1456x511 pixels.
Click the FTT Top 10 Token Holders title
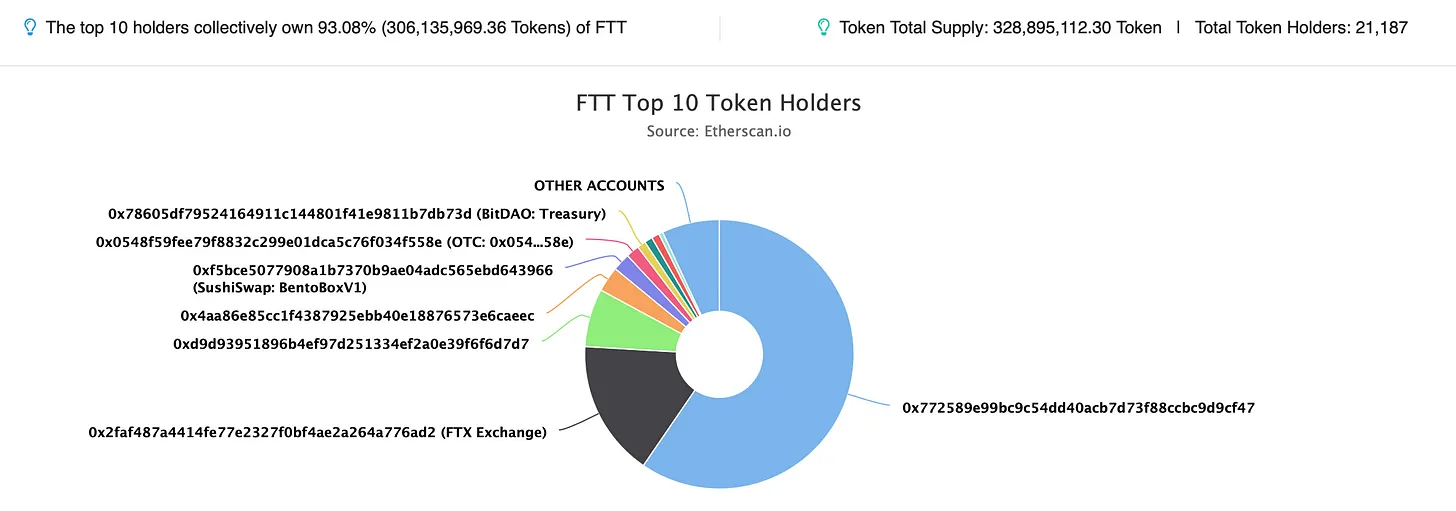[x=718, y=103]
